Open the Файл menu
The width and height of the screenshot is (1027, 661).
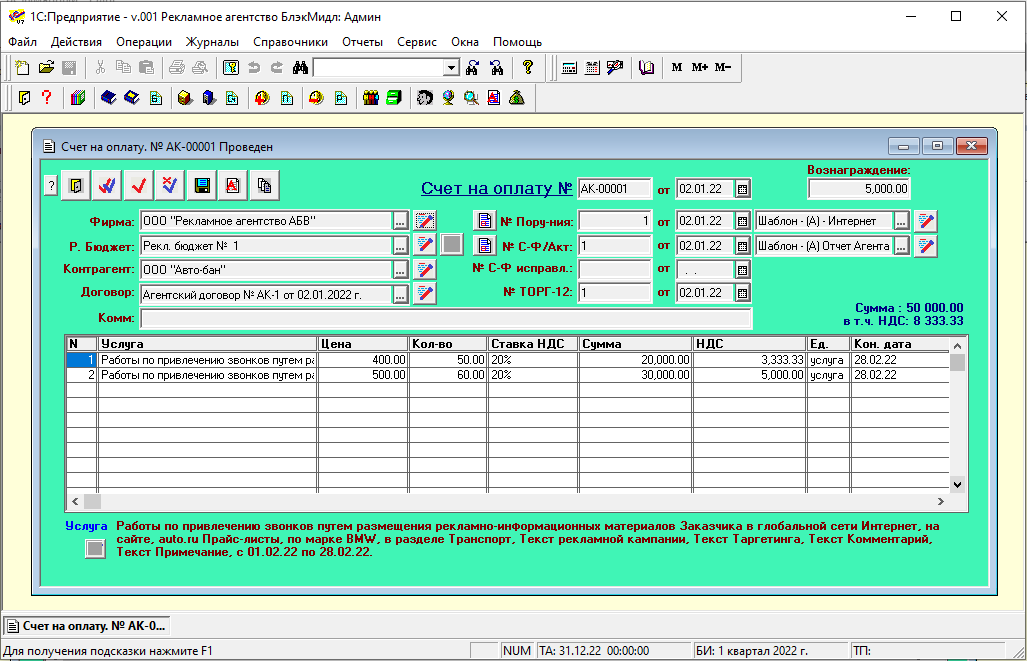point(22,42)
